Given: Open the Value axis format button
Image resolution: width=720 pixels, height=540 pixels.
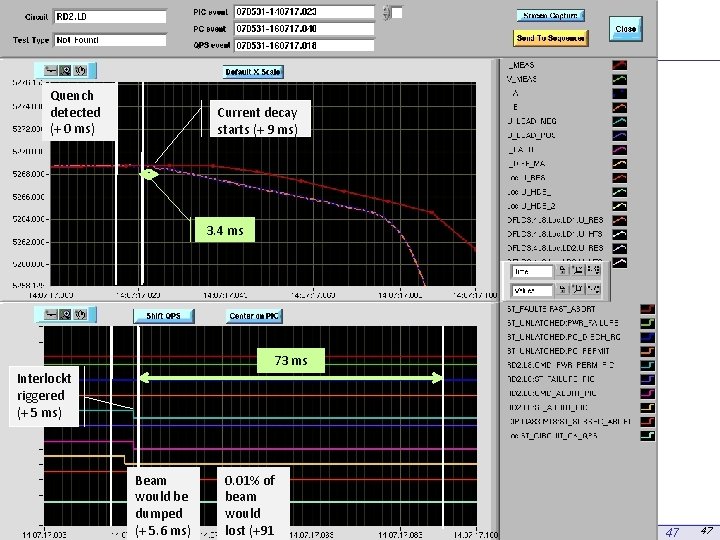Looking at the screenshot, I should point(578,289).
